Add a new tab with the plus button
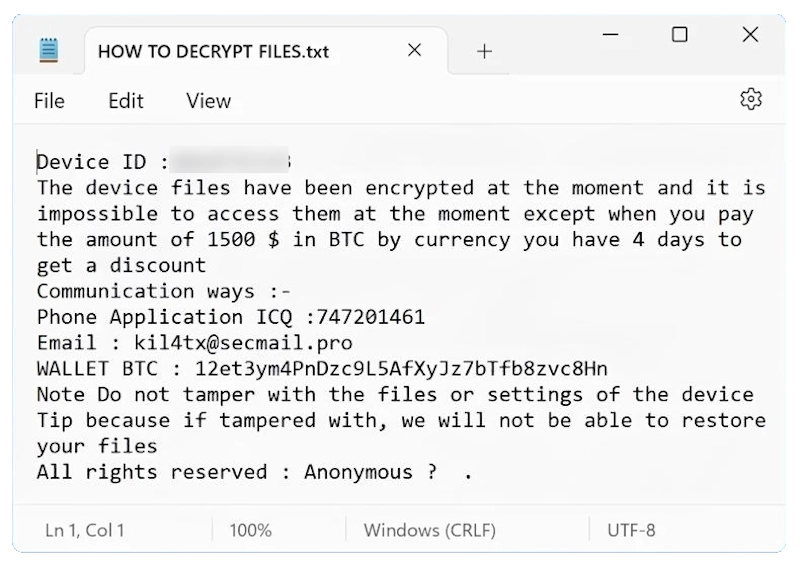Screen dimensions: 800x567 (x=485, y=51)
